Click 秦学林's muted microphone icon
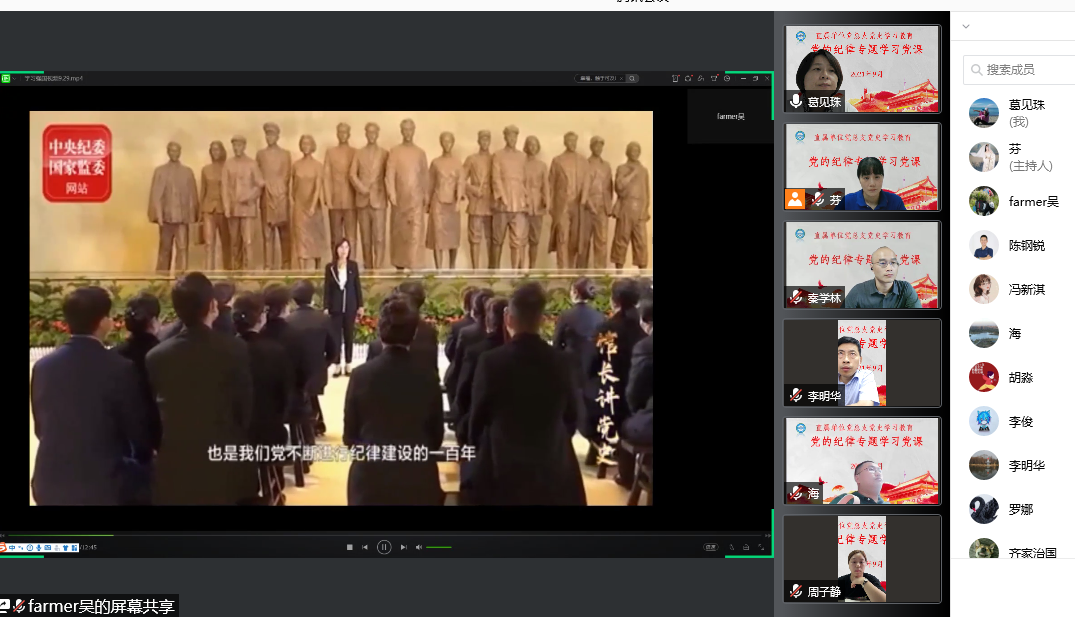This screenshot has width=1075, height=617. click(x=796, y=298)
